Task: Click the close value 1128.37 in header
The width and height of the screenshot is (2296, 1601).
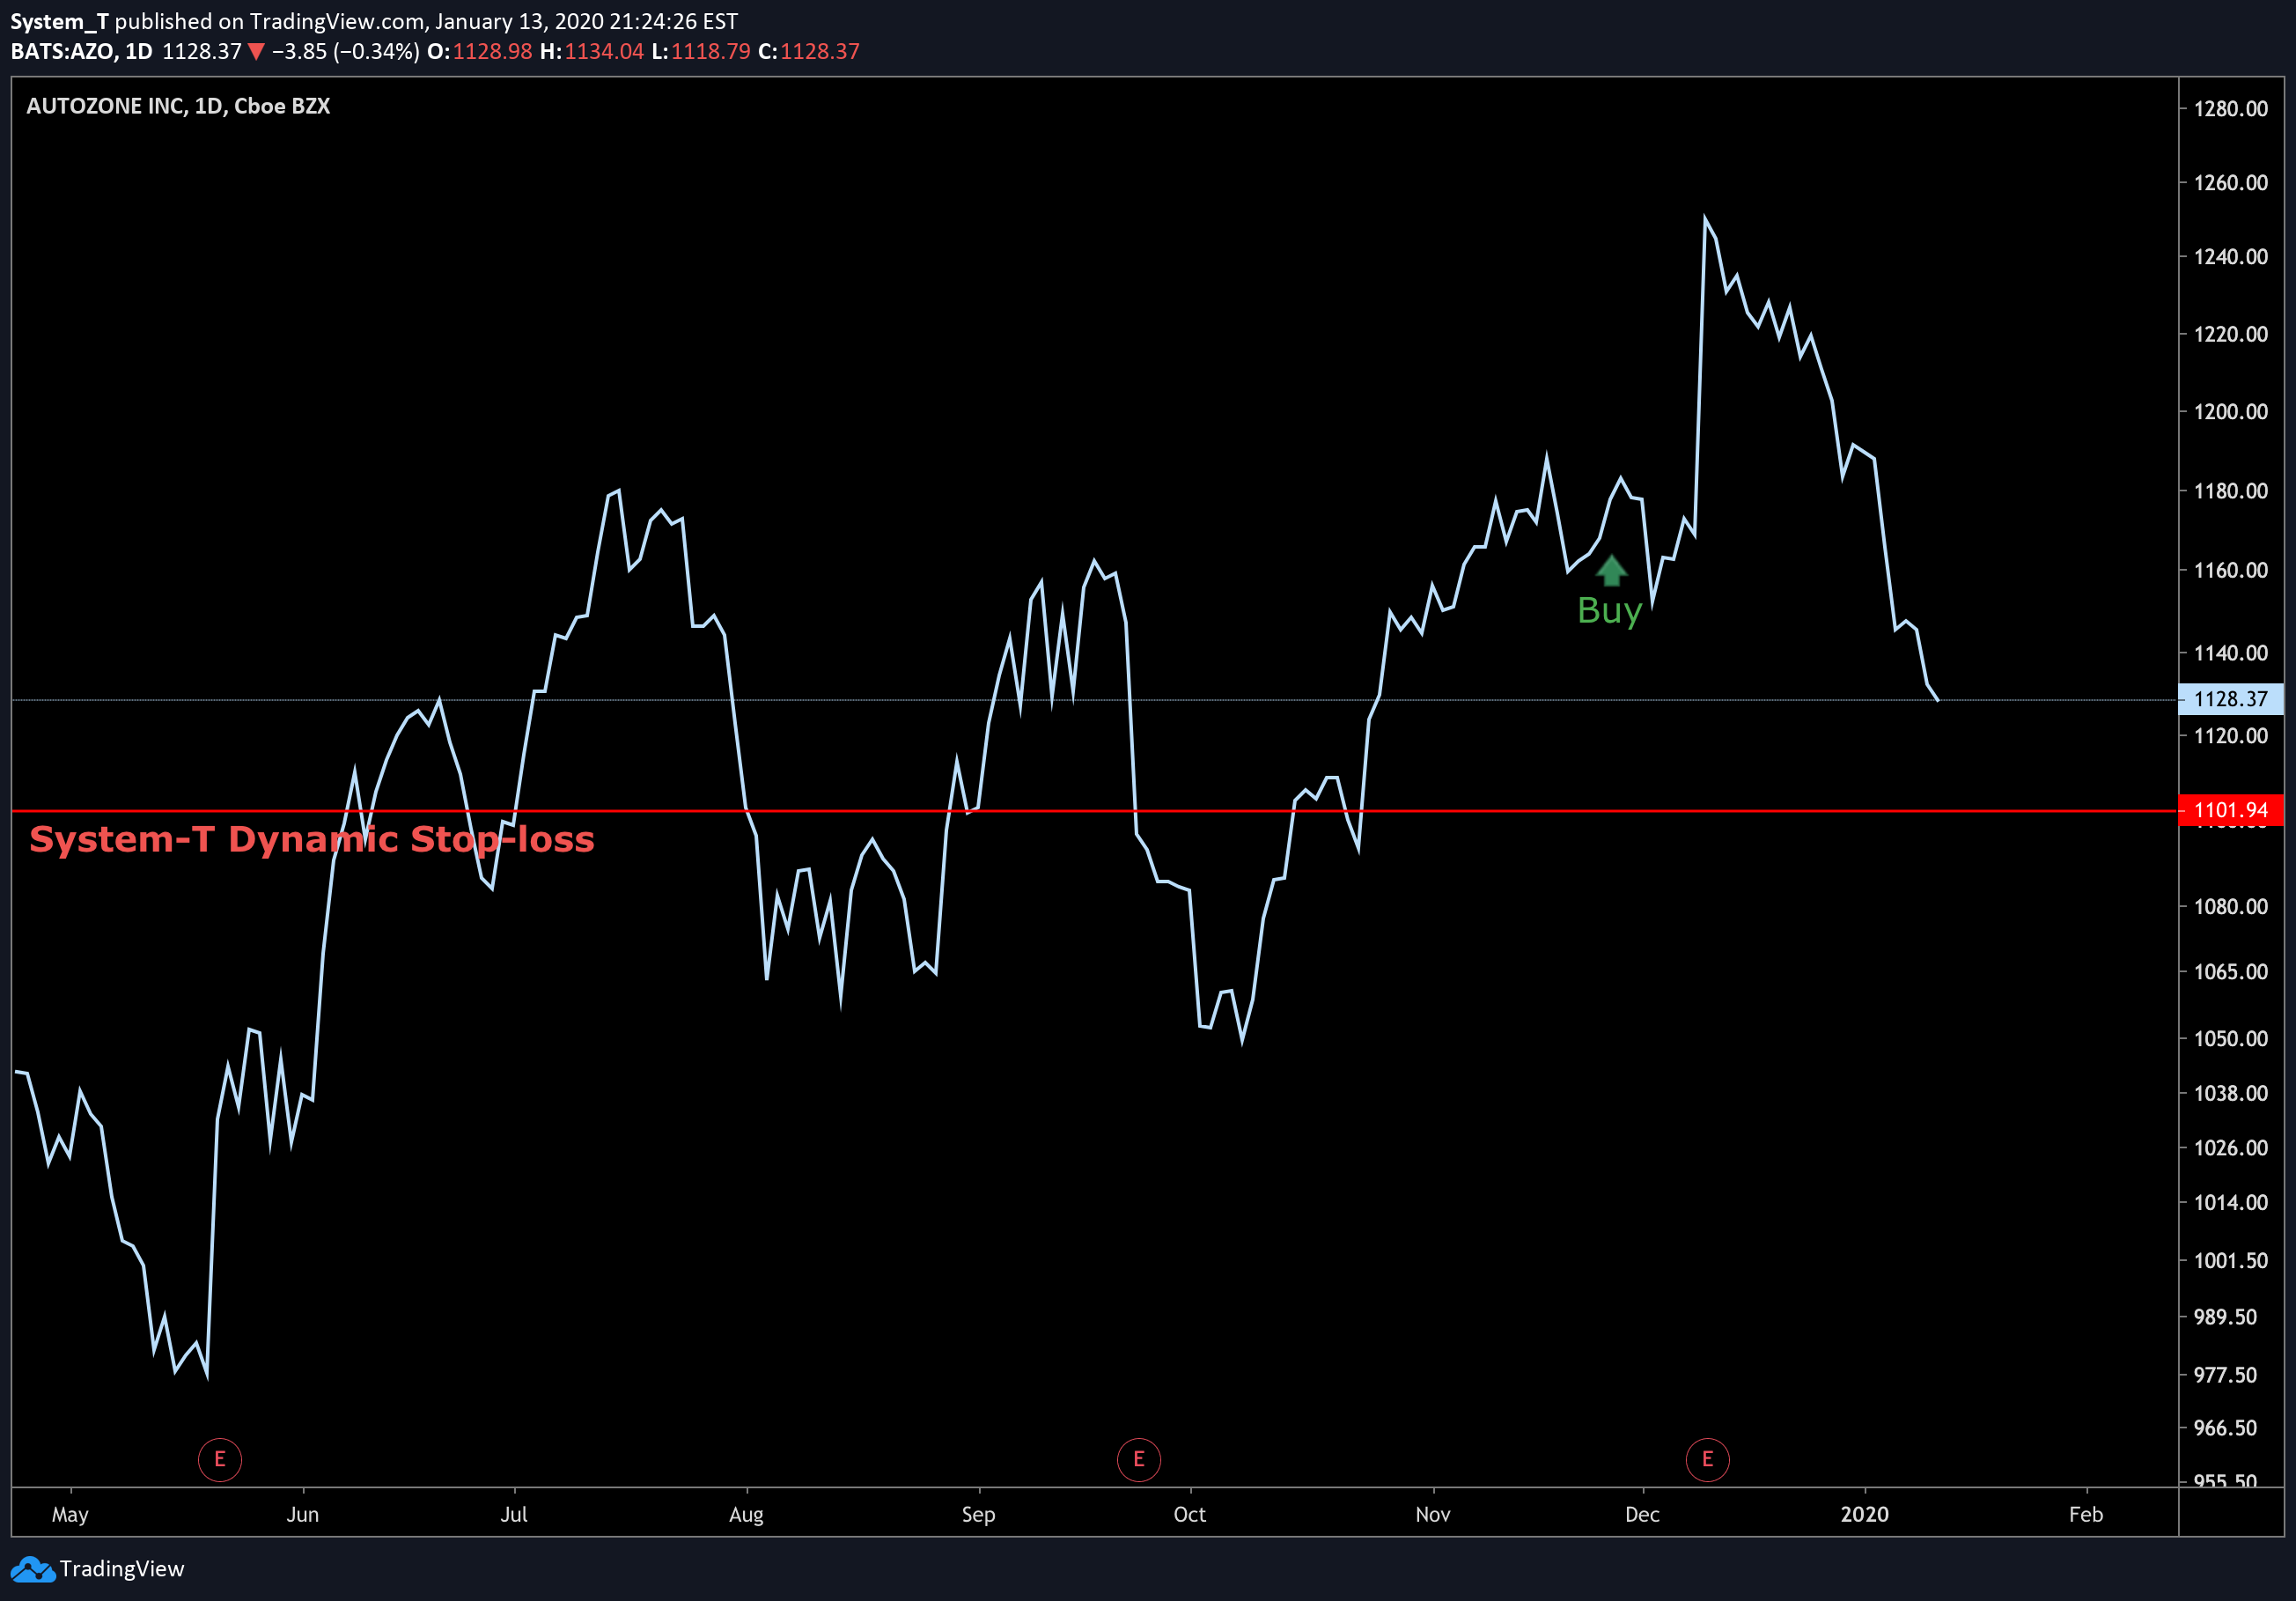Action: click(x=820, y=51)
